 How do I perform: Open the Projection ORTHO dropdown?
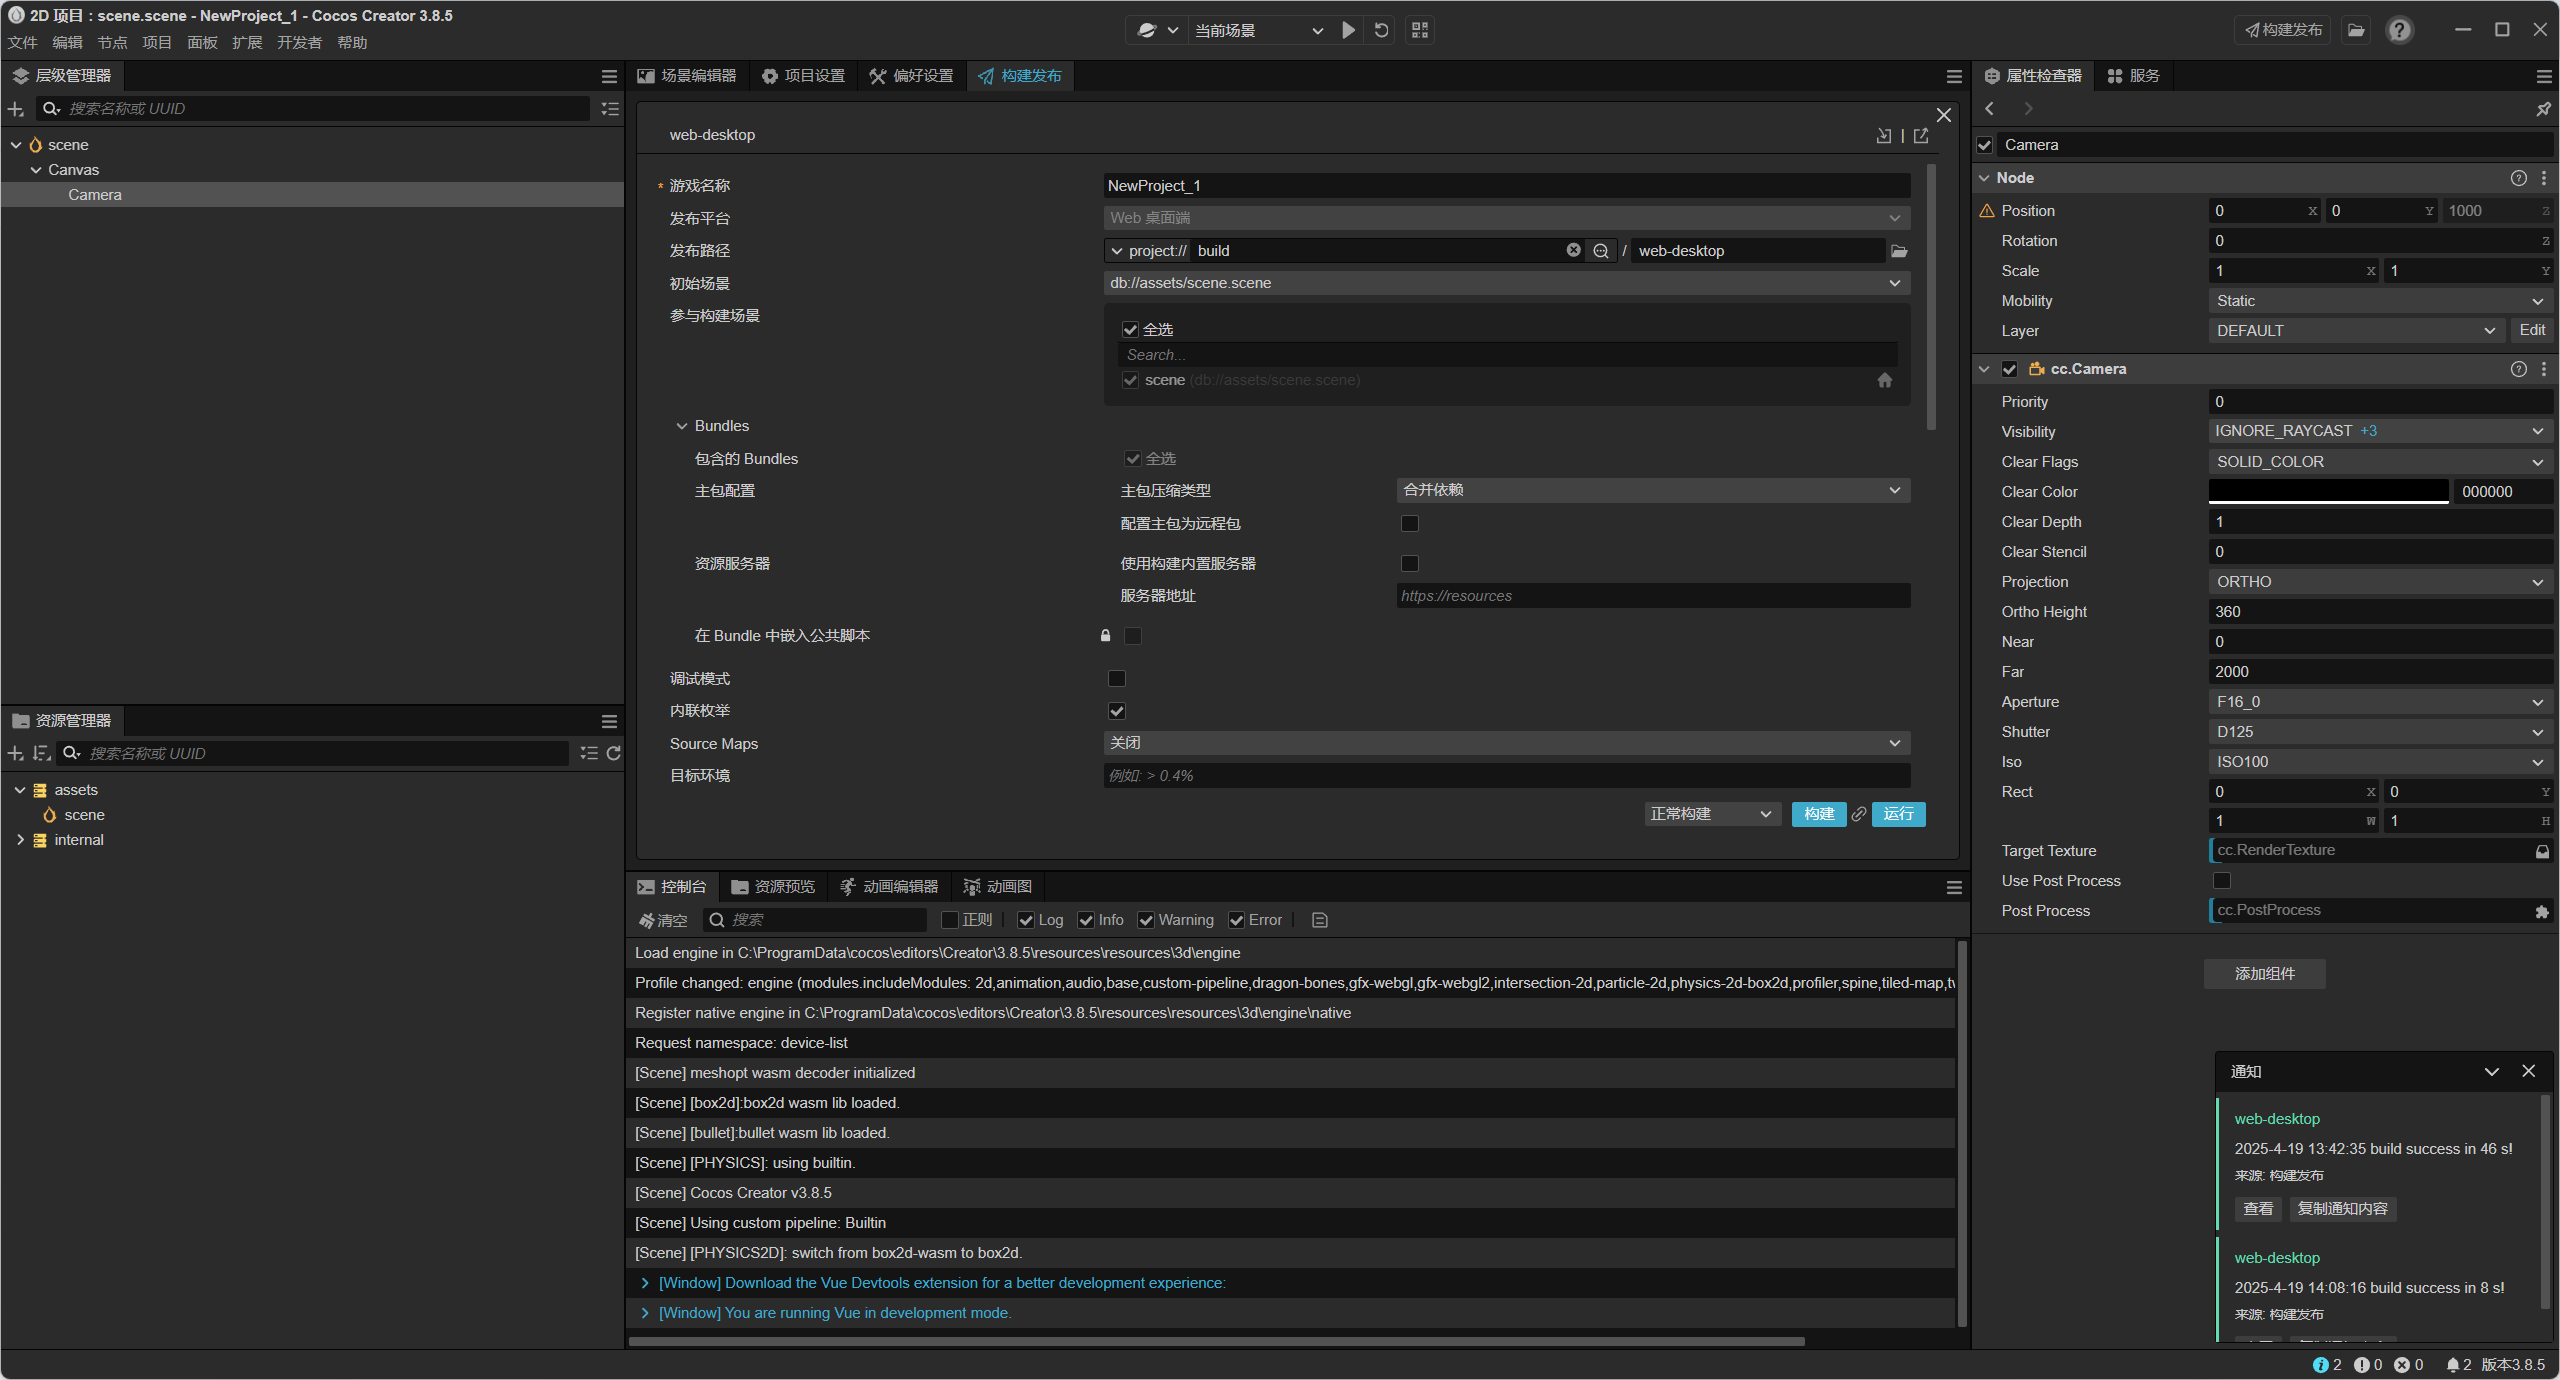point(2379,582)
